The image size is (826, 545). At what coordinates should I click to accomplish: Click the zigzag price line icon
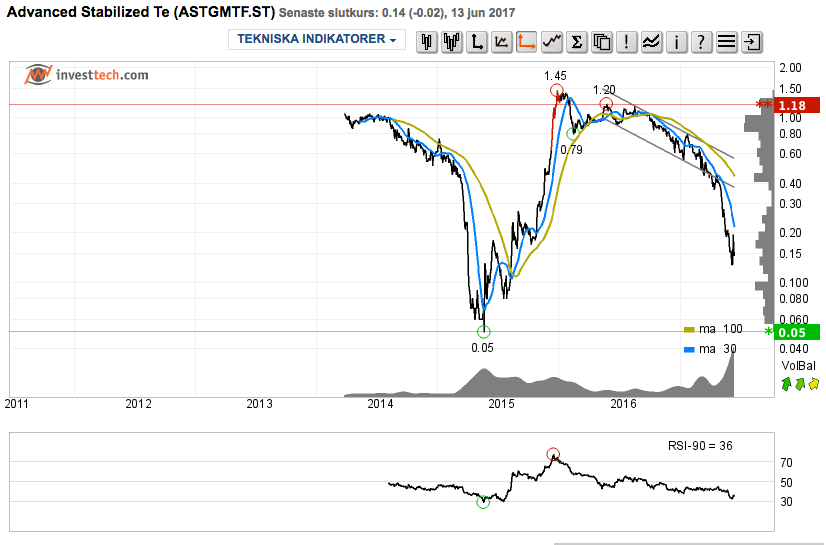(x=552, y=42)
